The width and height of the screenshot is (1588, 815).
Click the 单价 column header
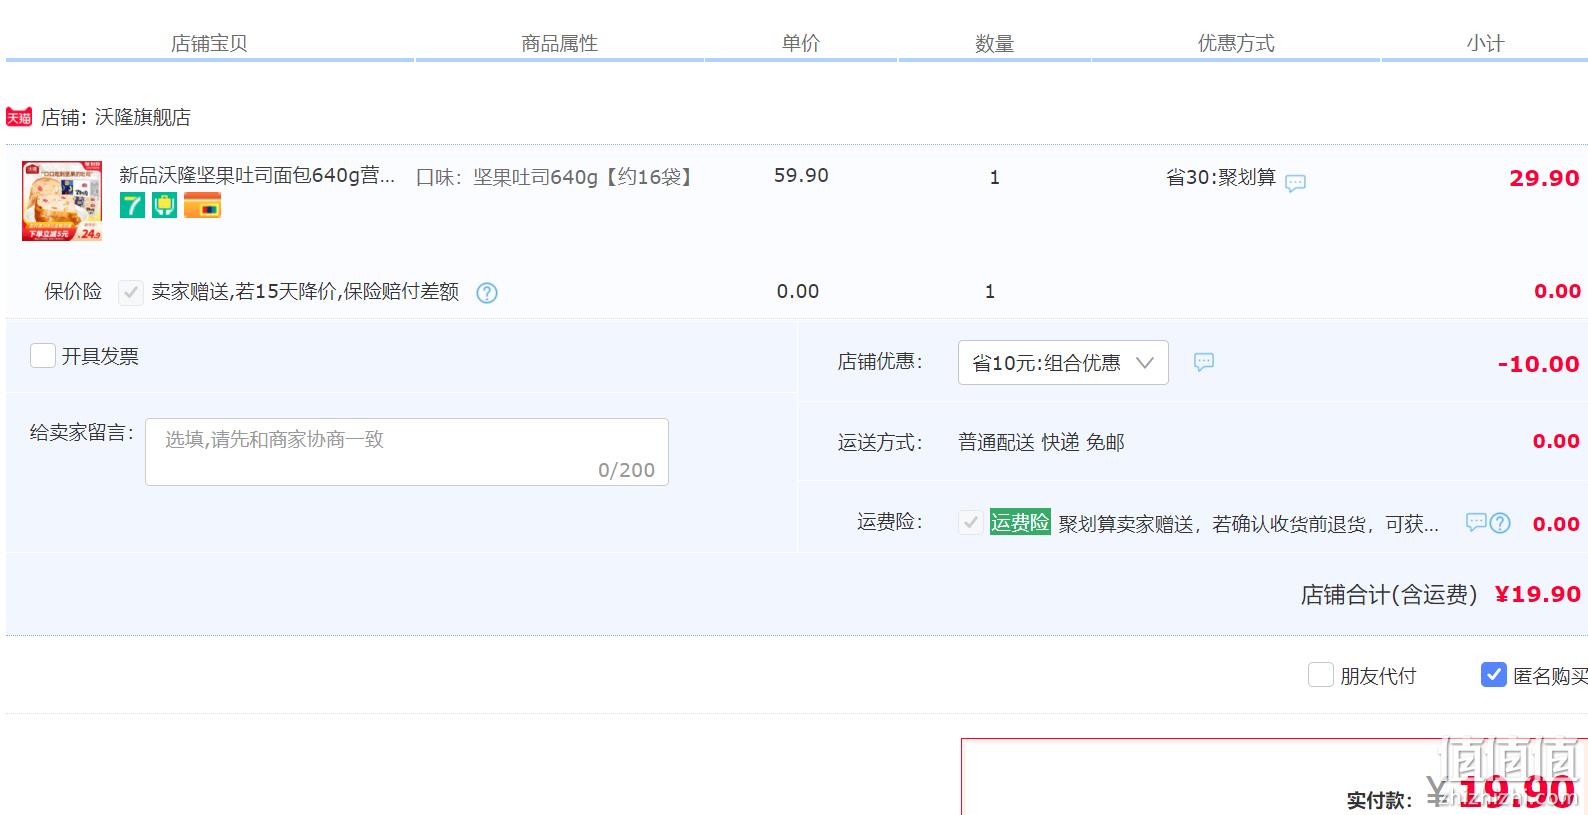[801, 43]
